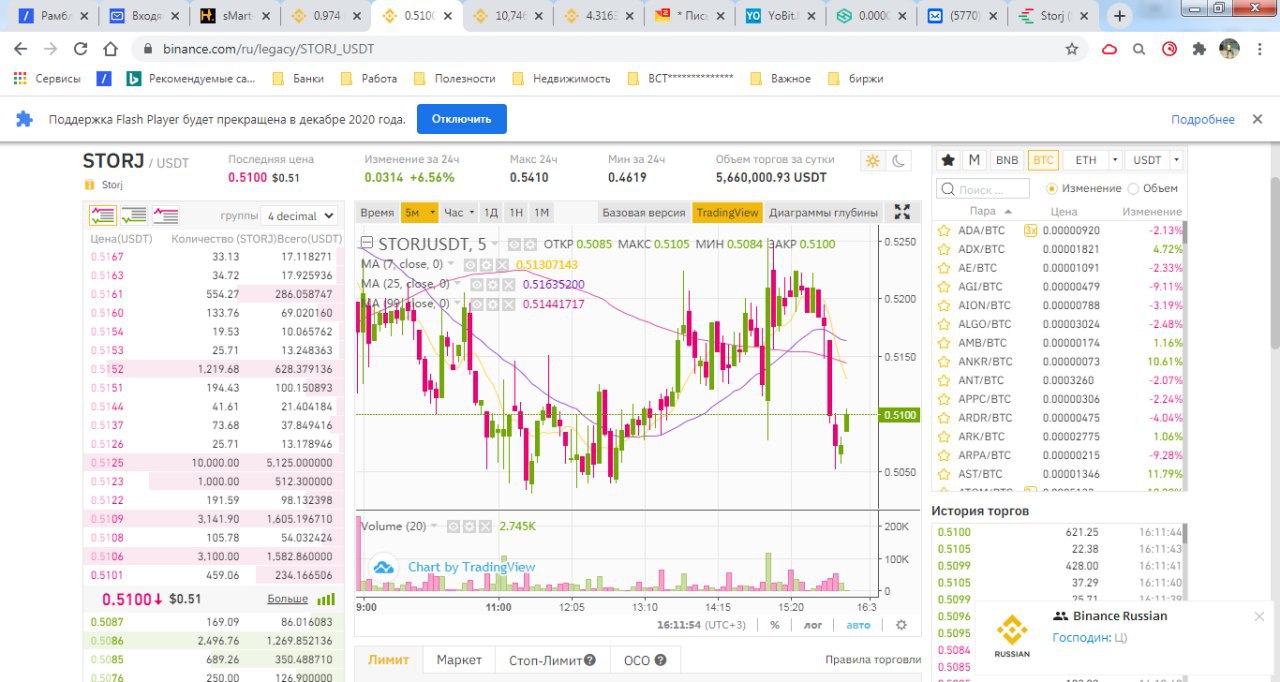Open Chrome three-dot menu
This screenshot has height=682, width=1280.
tap(1261, 48)
